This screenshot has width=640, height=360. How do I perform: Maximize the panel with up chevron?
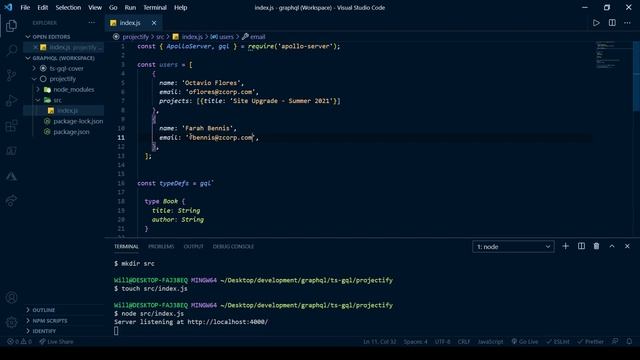[612, 246]
